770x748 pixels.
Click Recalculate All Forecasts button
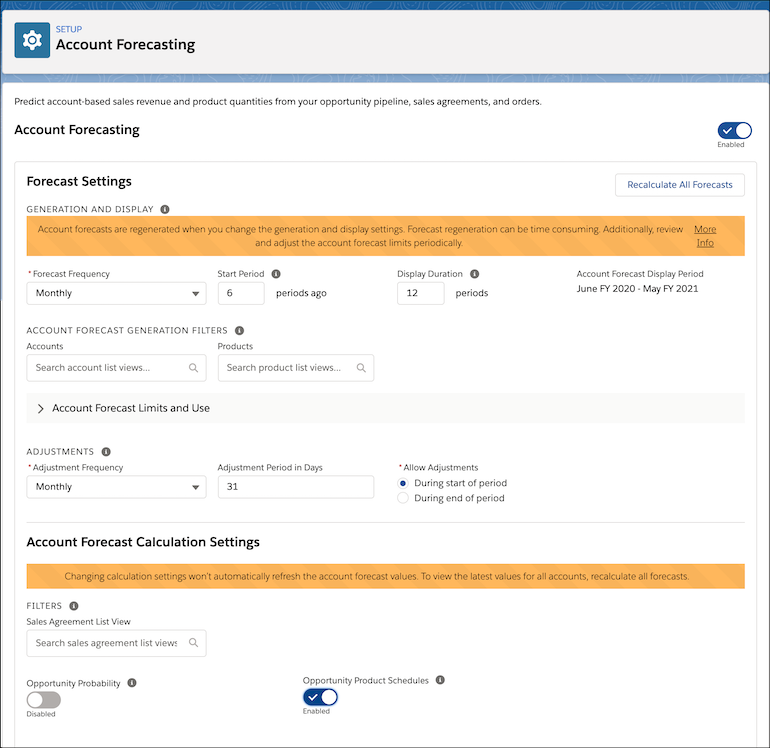point(680,185)
